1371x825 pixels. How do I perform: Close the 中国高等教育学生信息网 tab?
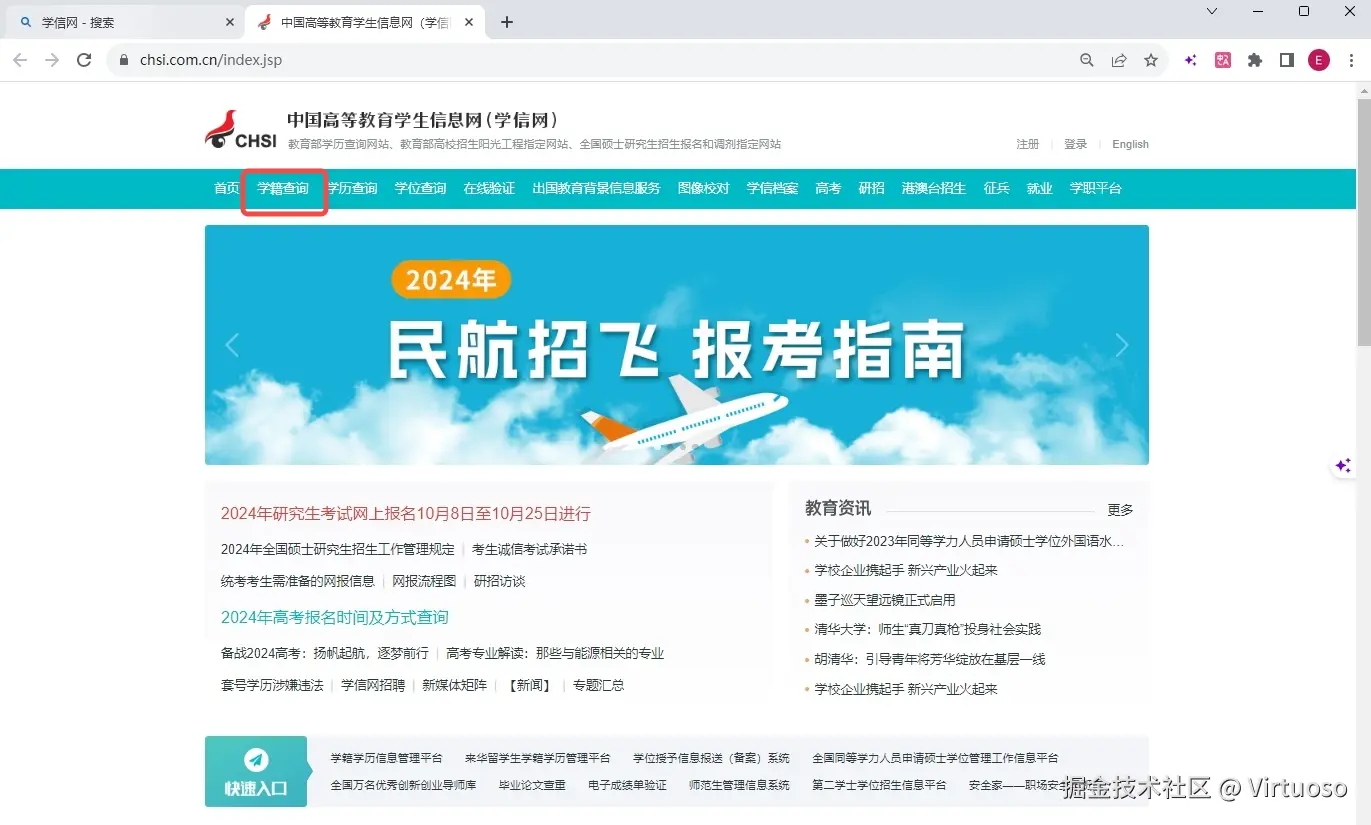(x=469, y=22)
